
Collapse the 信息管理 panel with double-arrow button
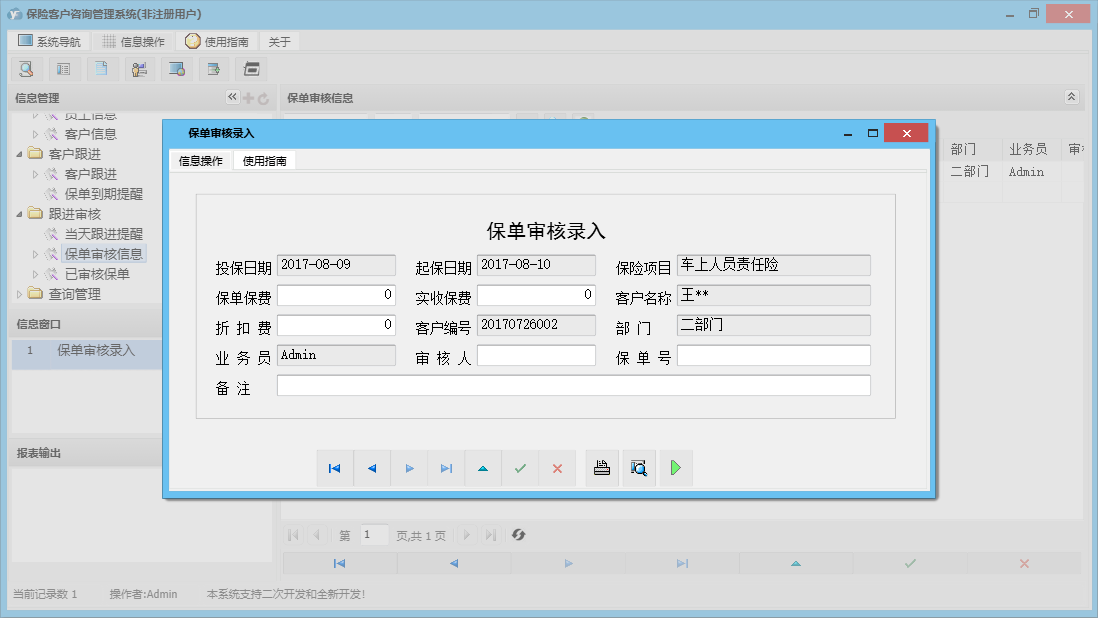232,98
